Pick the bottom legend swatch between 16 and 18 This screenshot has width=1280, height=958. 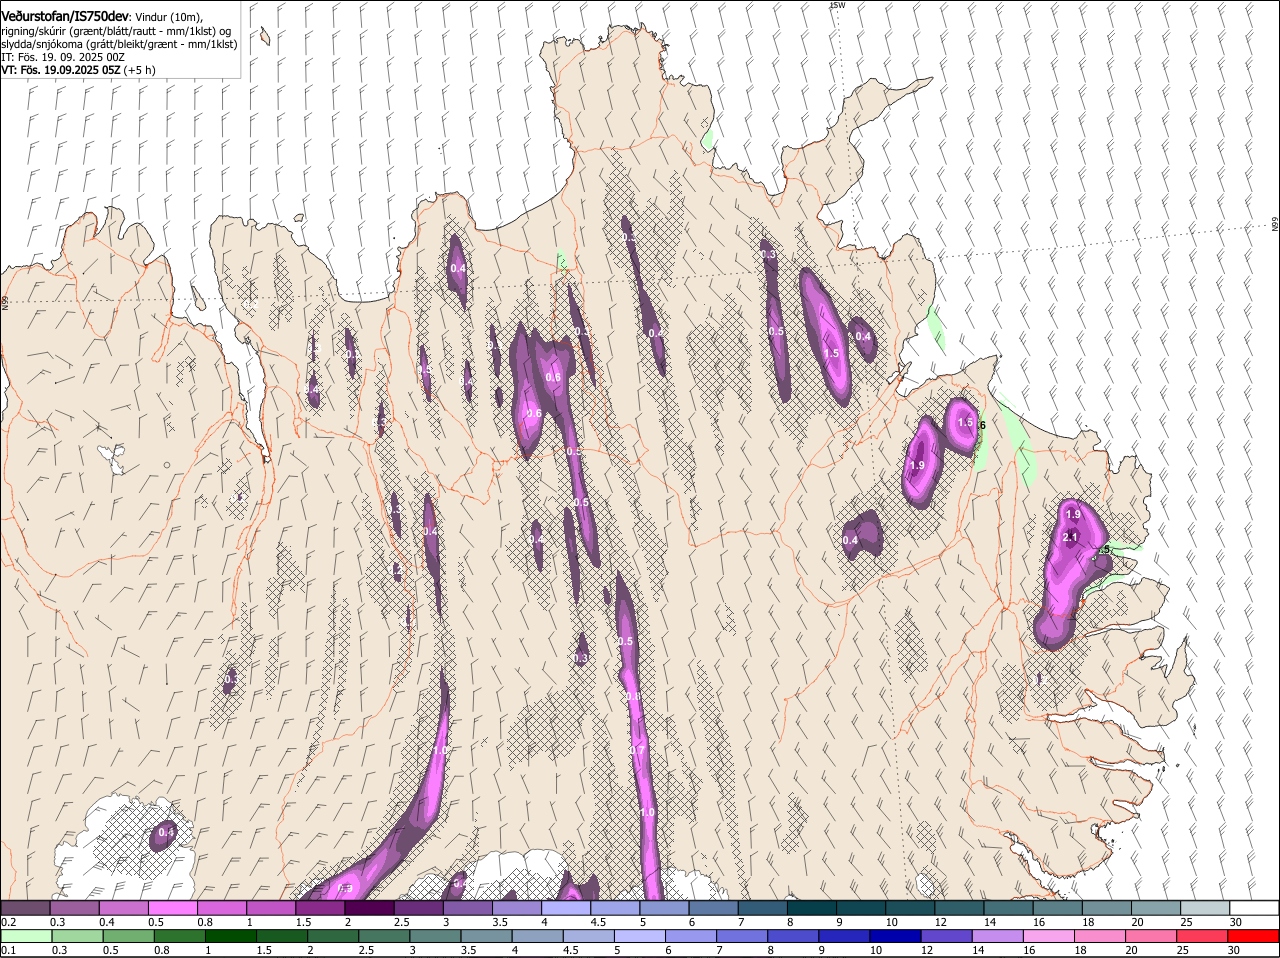tap(1050, 936)
